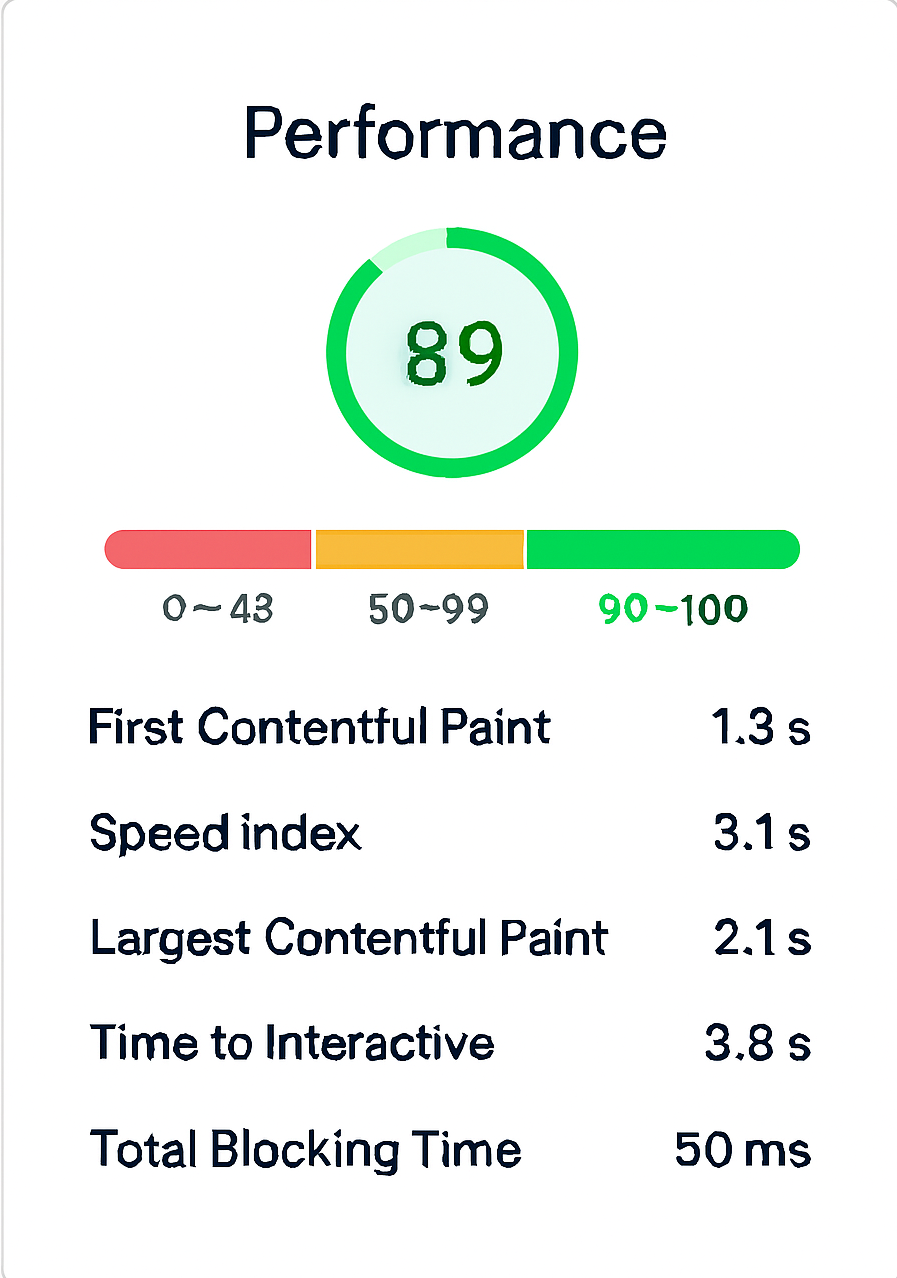Screen dimensions: 897x1278
Task: Click the 50 ms value
Action: point(742,1150)
